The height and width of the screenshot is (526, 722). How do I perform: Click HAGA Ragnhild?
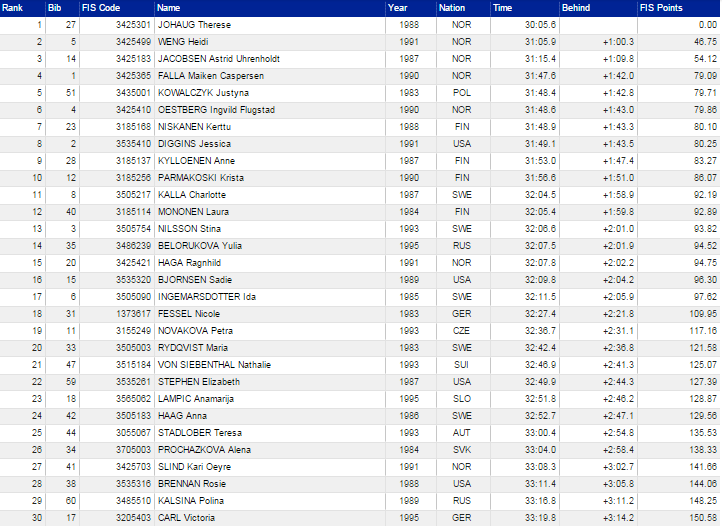pos(189,263)
